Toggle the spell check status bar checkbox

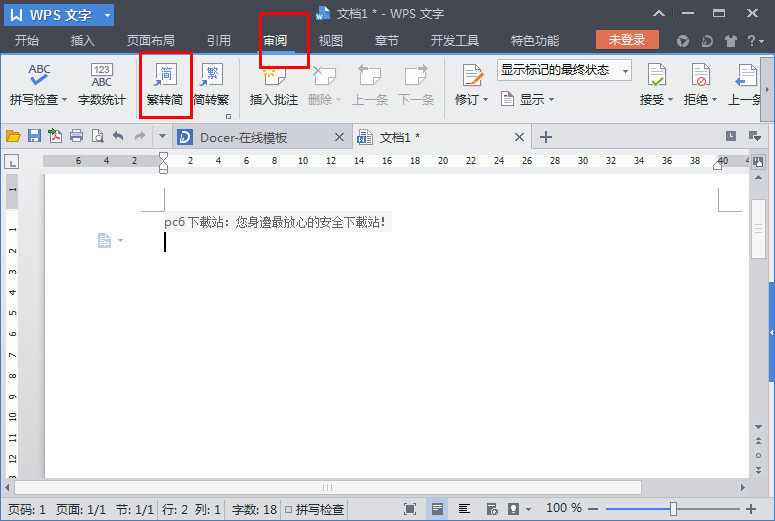289,510
